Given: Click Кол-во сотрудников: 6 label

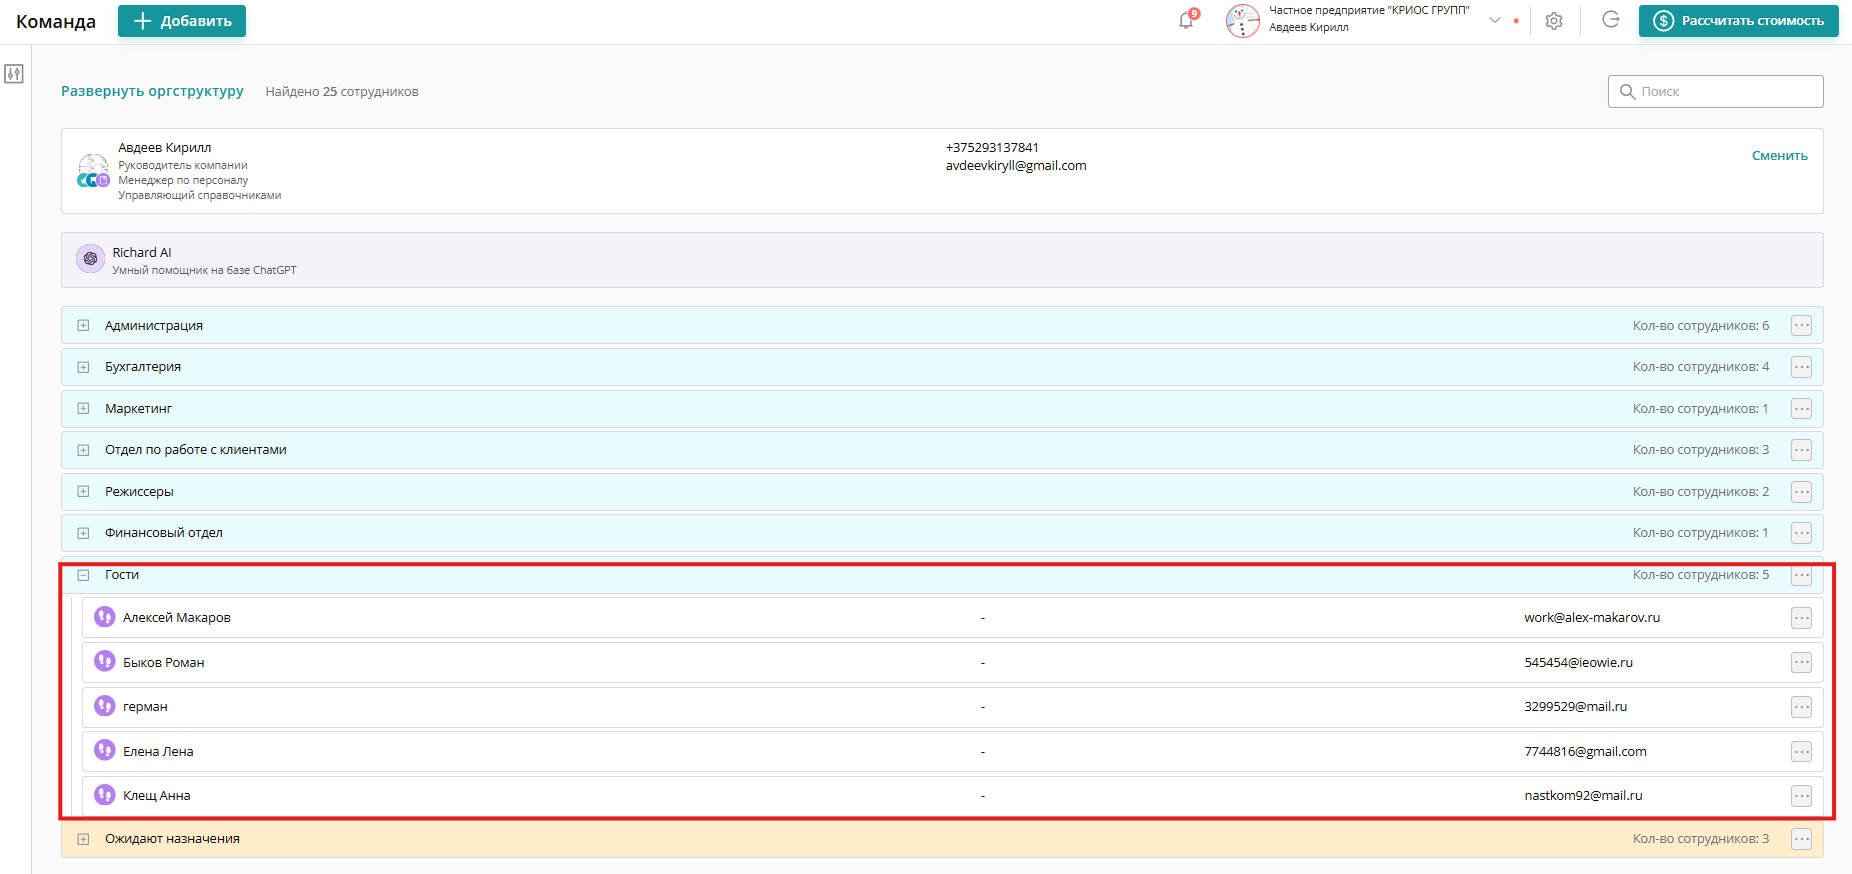Looking at the screenshot, I should [x=1701, y=326].
